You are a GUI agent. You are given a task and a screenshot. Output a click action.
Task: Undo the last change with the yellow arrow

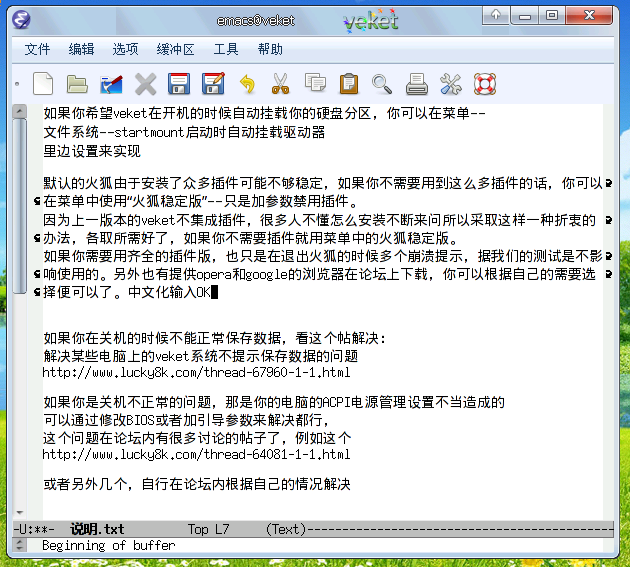[248, 84]
